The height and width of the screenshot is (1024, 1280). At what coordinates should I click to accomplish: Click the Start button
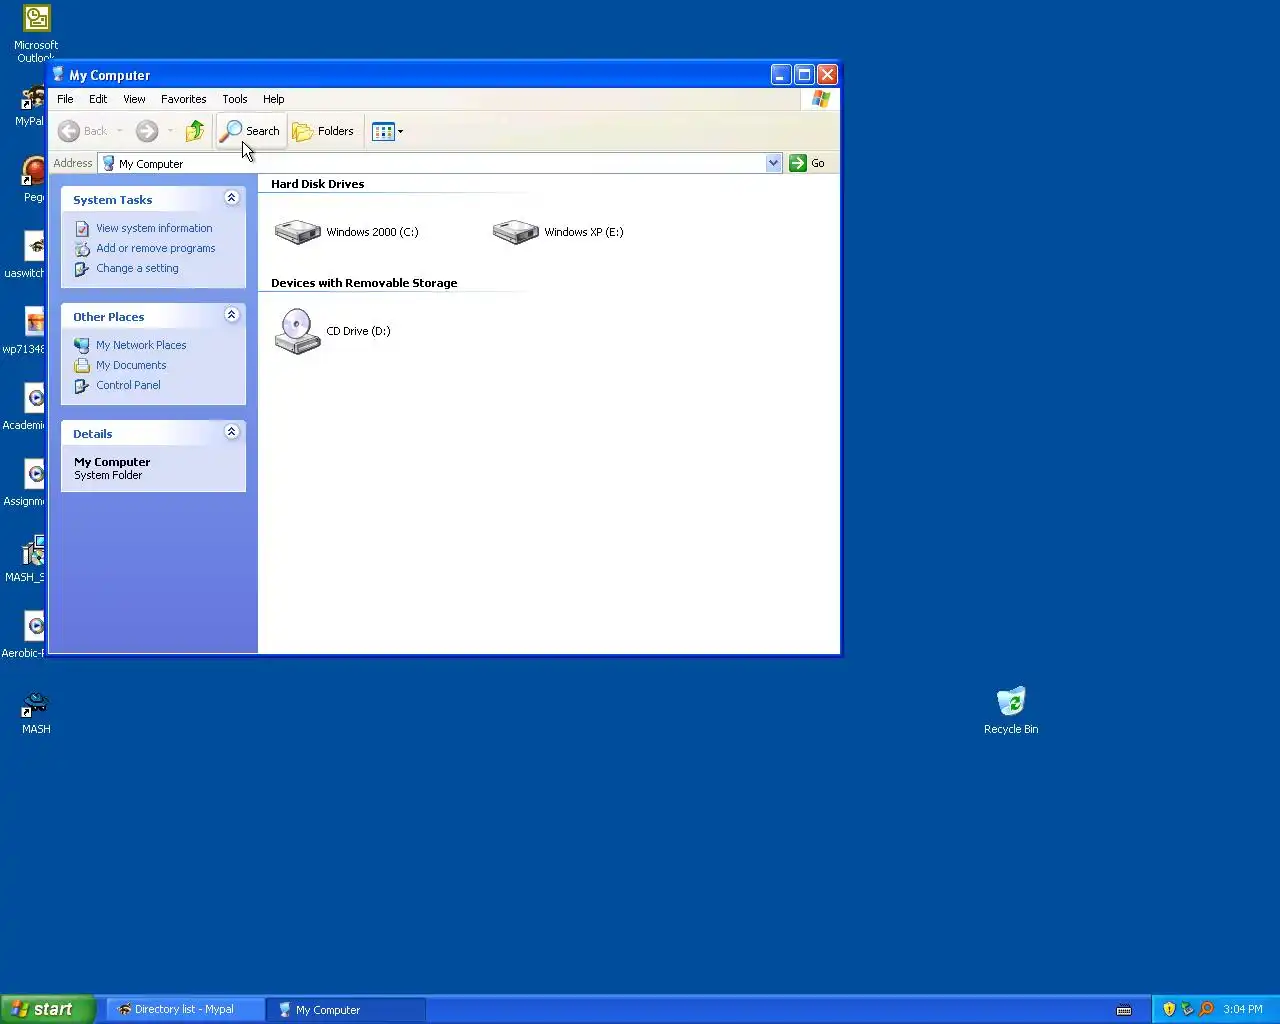pos(47,1009)
